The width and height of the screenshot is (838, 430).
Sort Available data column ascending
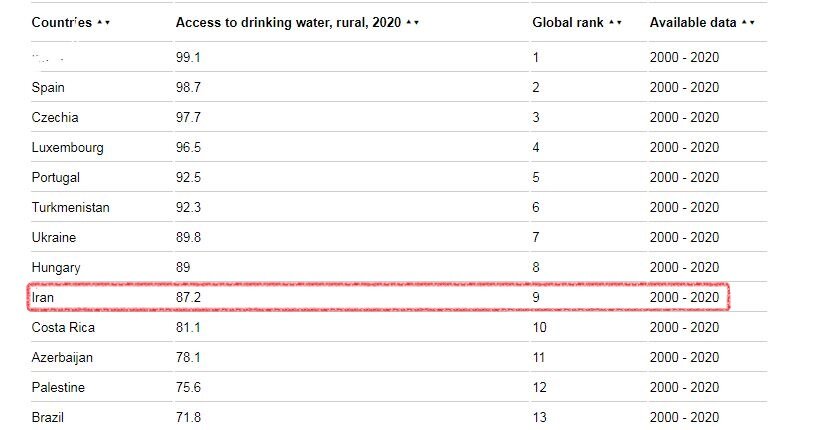[x=744, y=22]
